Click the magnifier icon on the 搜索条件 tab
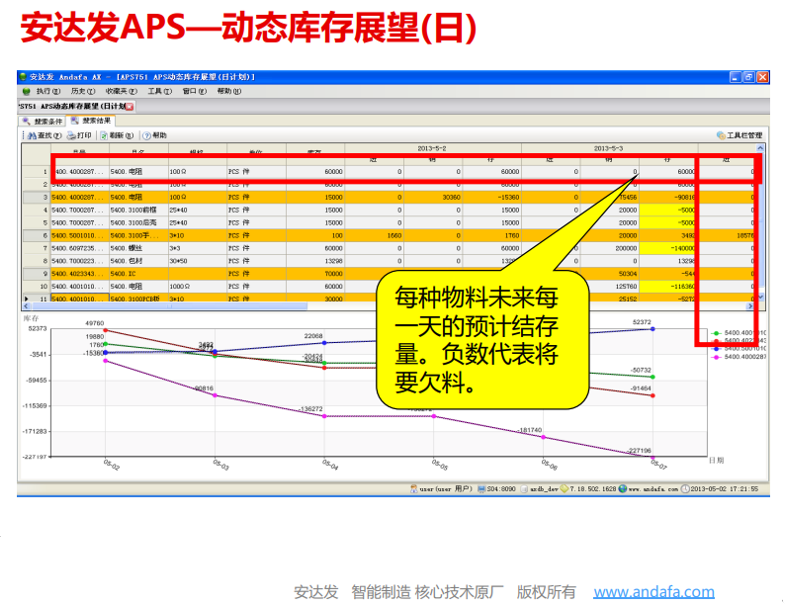 pos(26,122)
